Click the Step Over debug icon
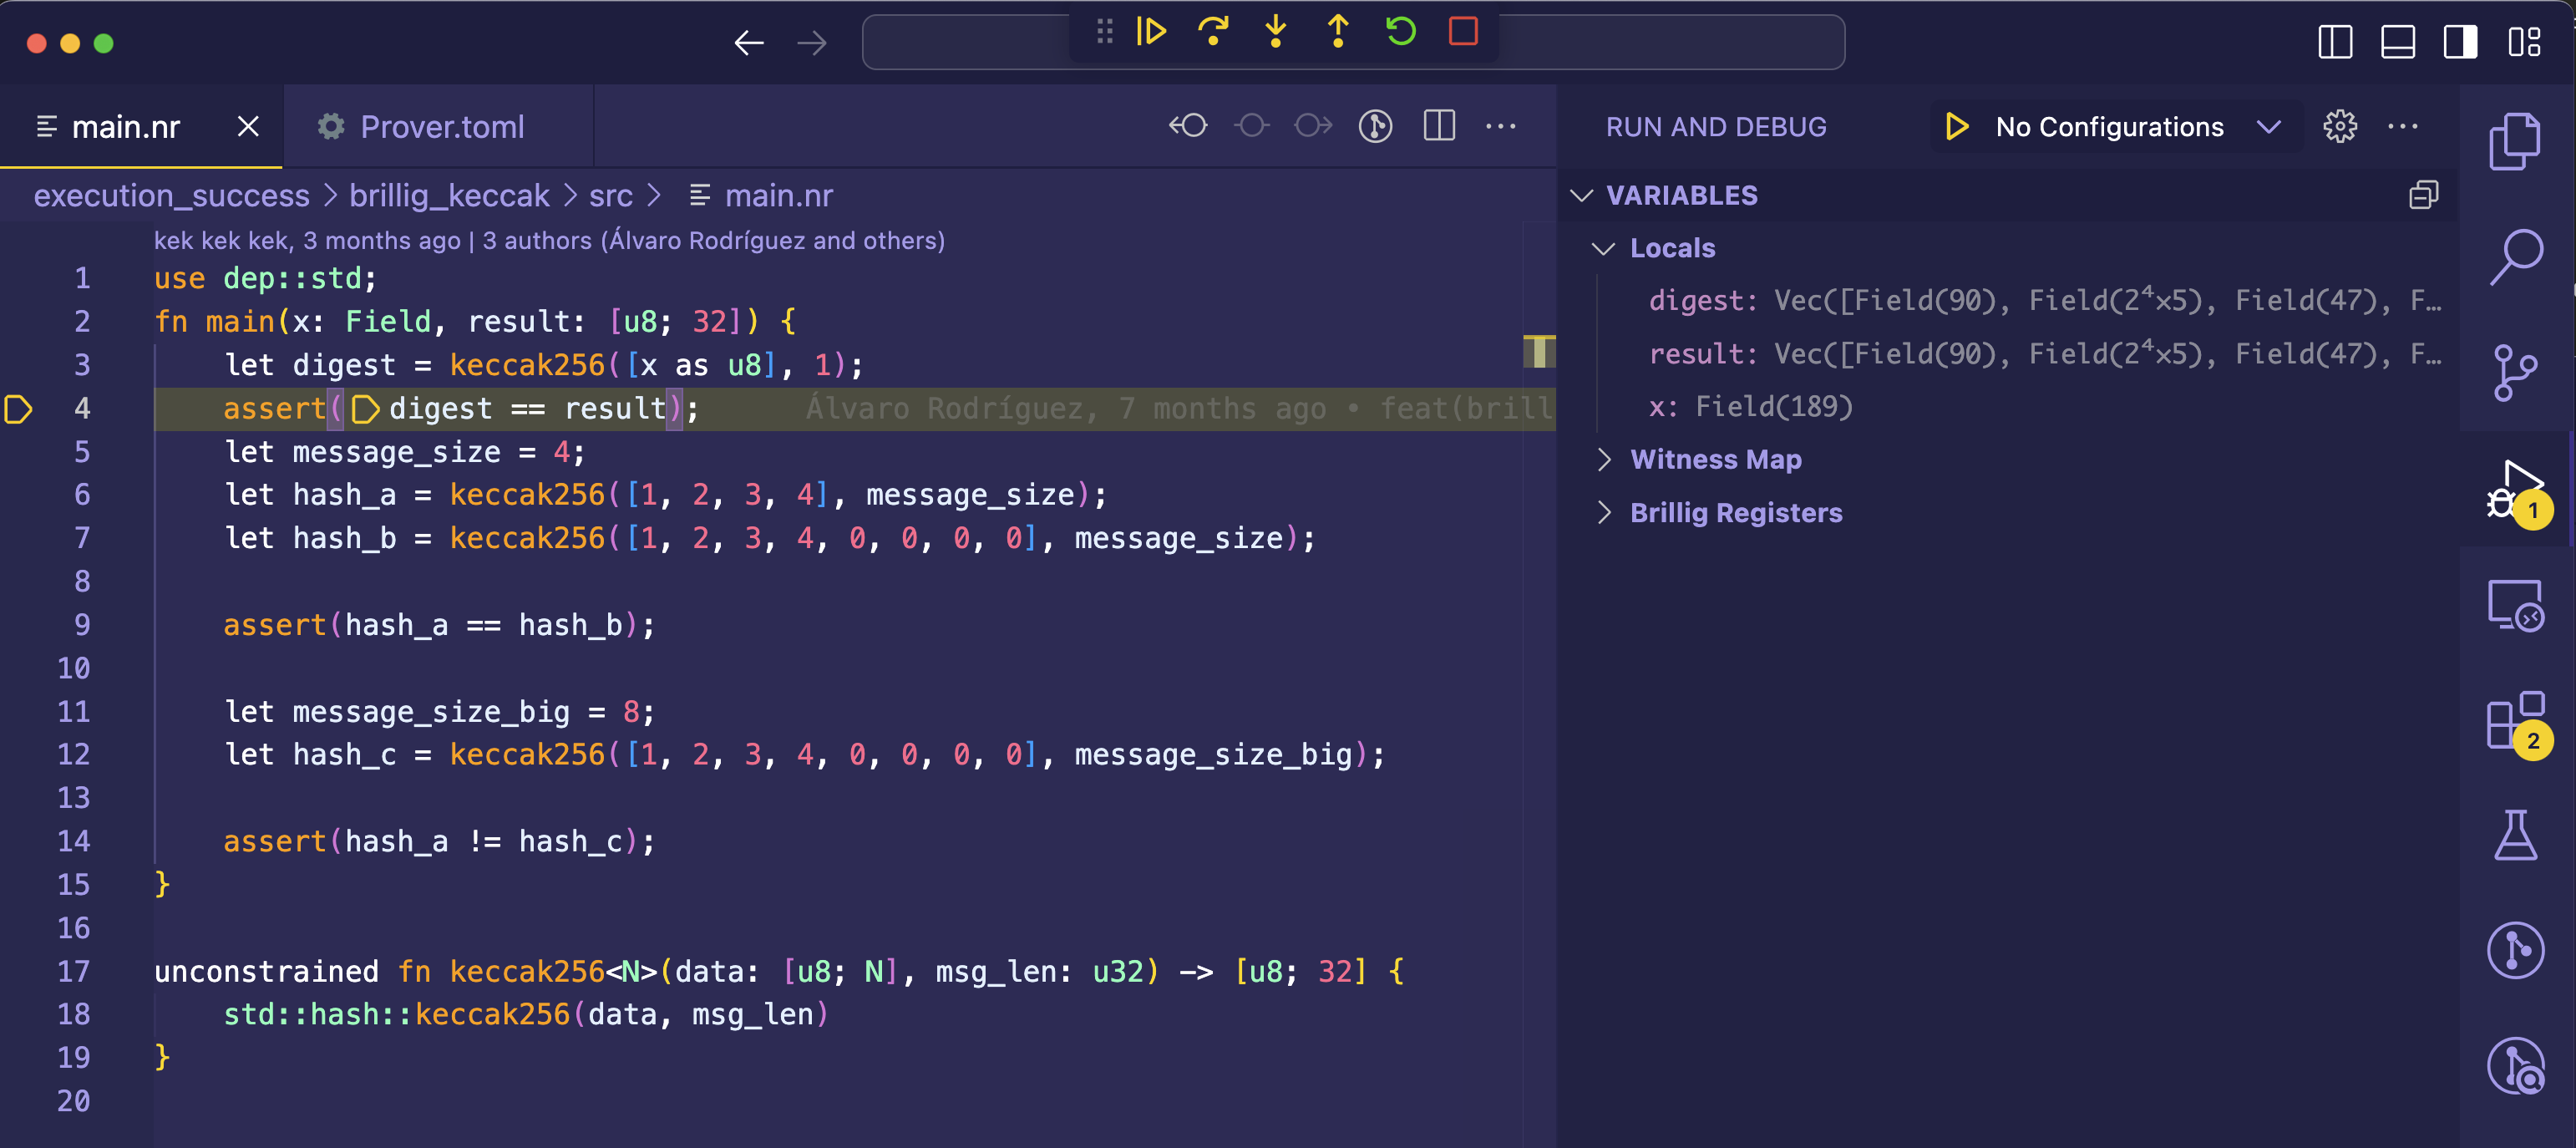The image size is (2576, 1148). click(x=1213, y=32)
